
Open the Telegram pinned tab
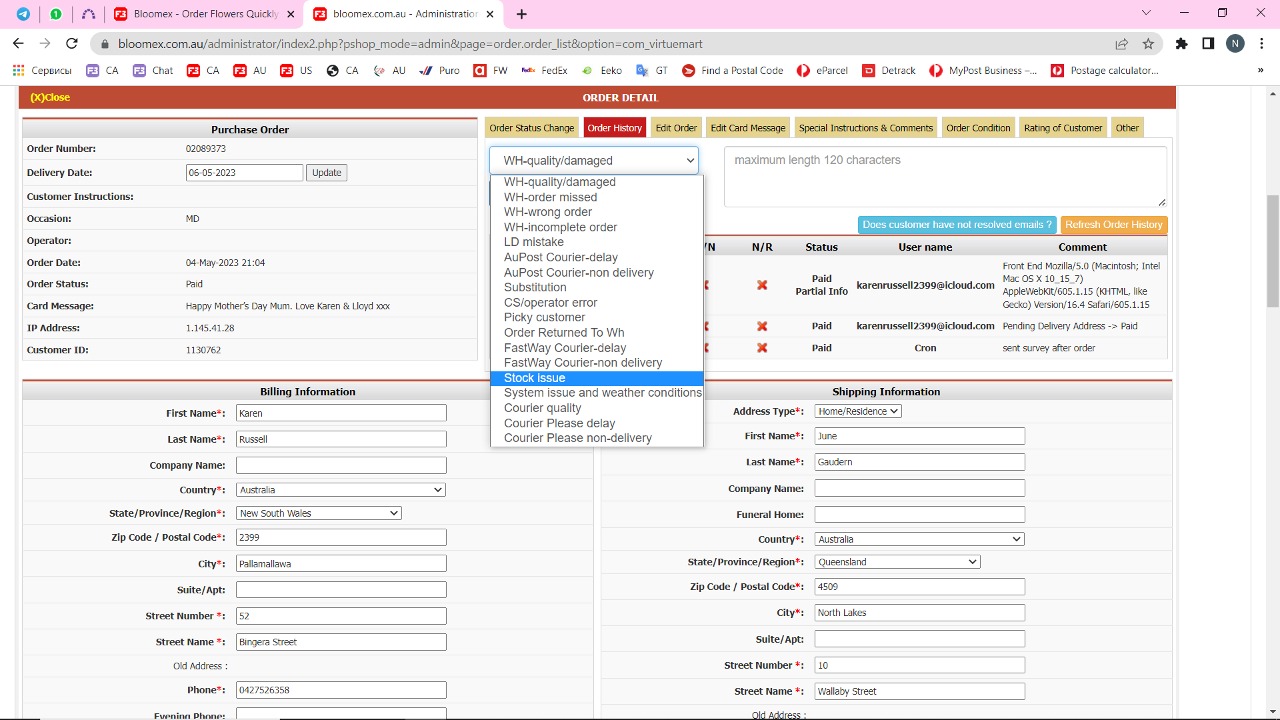[x=23, y=14]
